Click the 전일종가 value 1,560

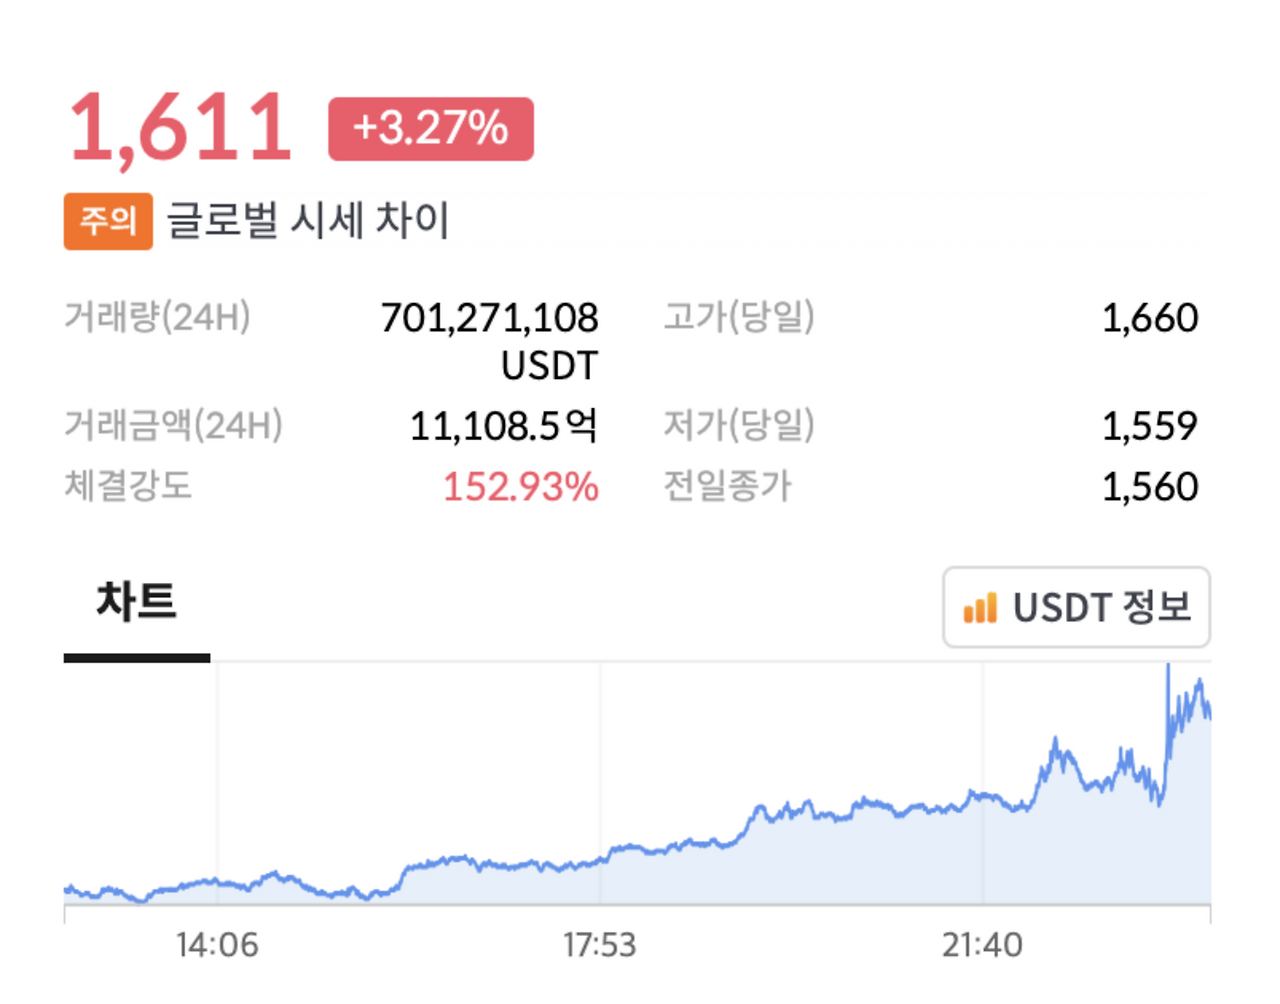pos(1165,487)
